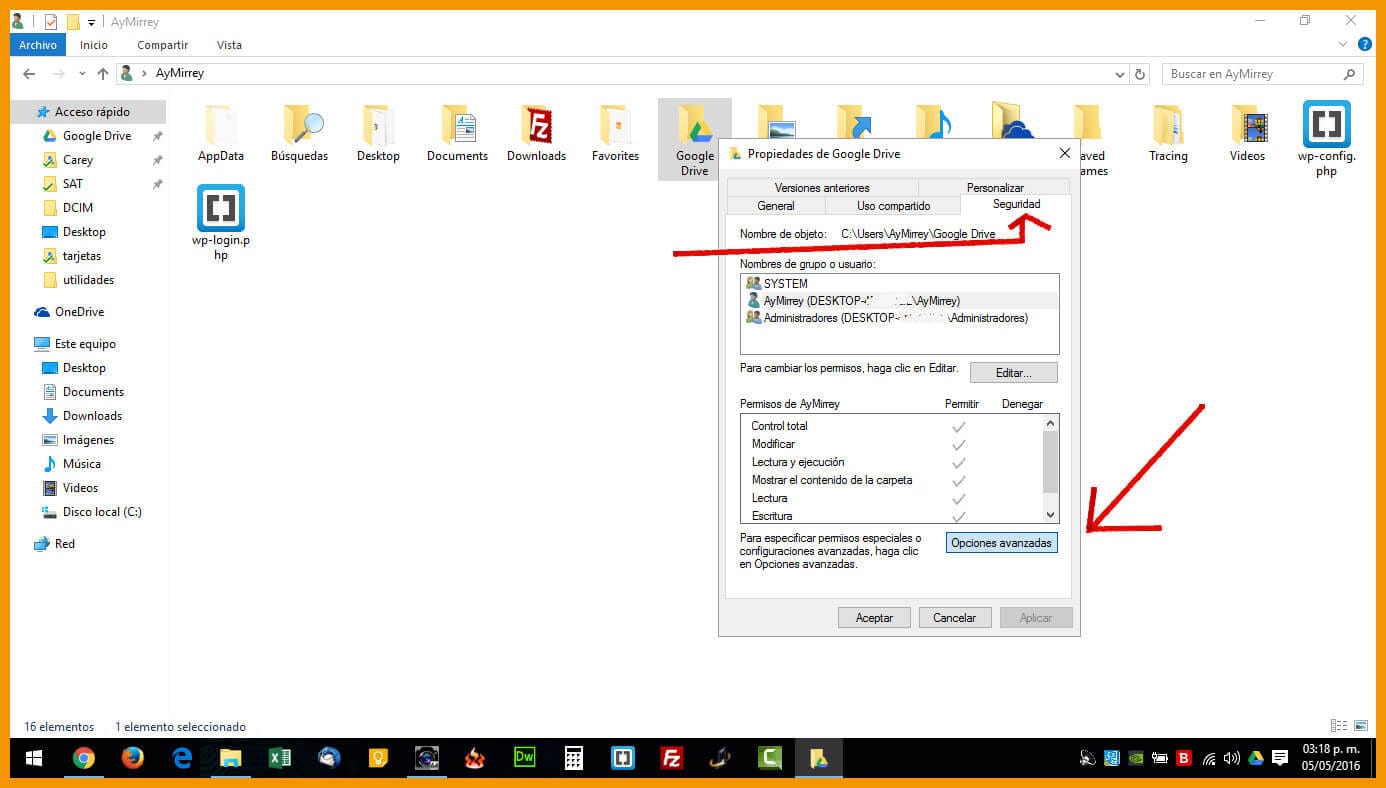This screenshot has width=1386, height=788.
Task: Open the Documents folder in the file pane
Action: point(457,133)
